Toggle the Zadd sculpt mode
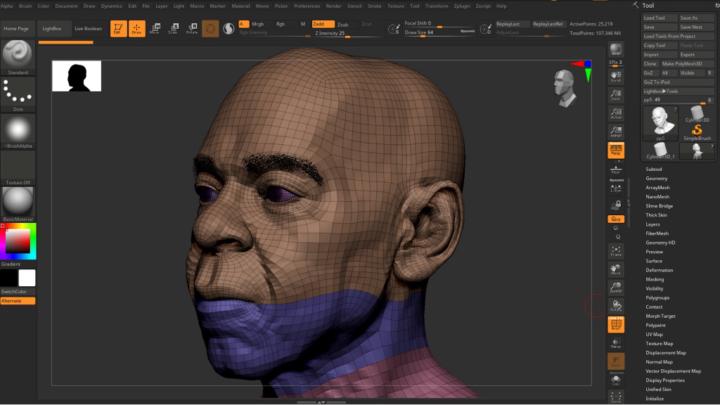 coord(323,23)
